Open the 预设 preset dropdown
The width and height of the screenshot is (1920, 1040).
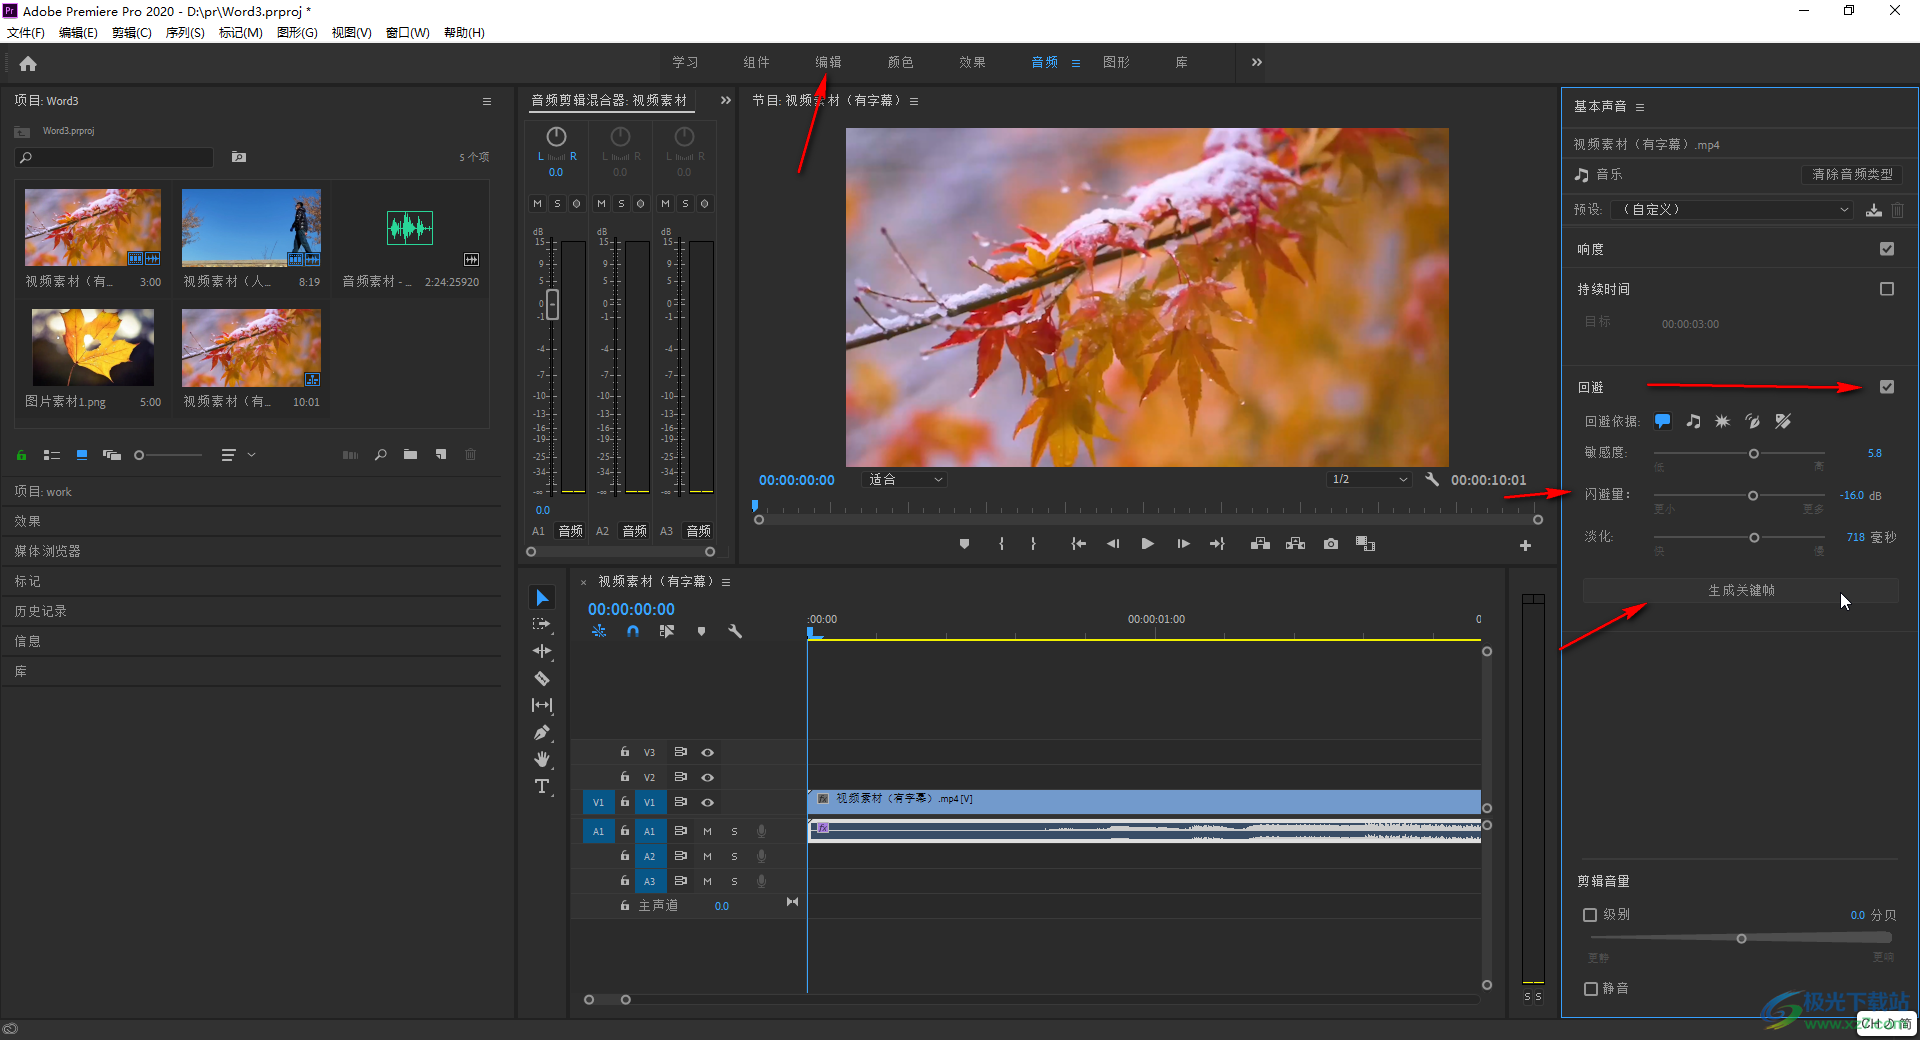tap(1731, 210)
